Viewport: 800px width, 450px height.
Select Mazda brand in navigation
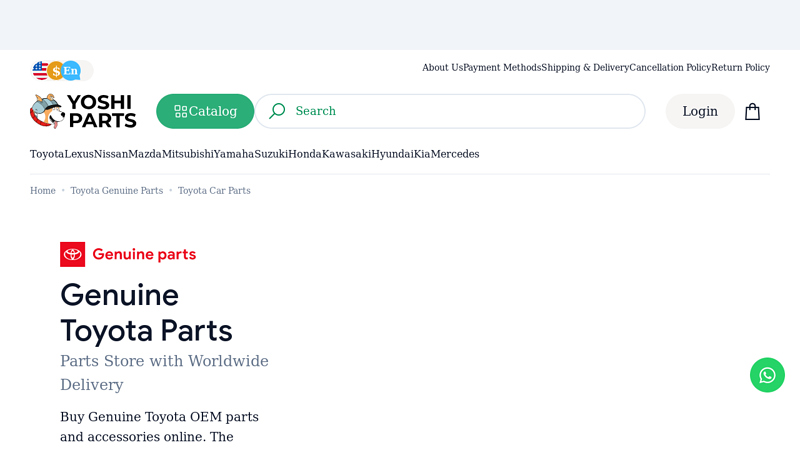click(145, 154)
